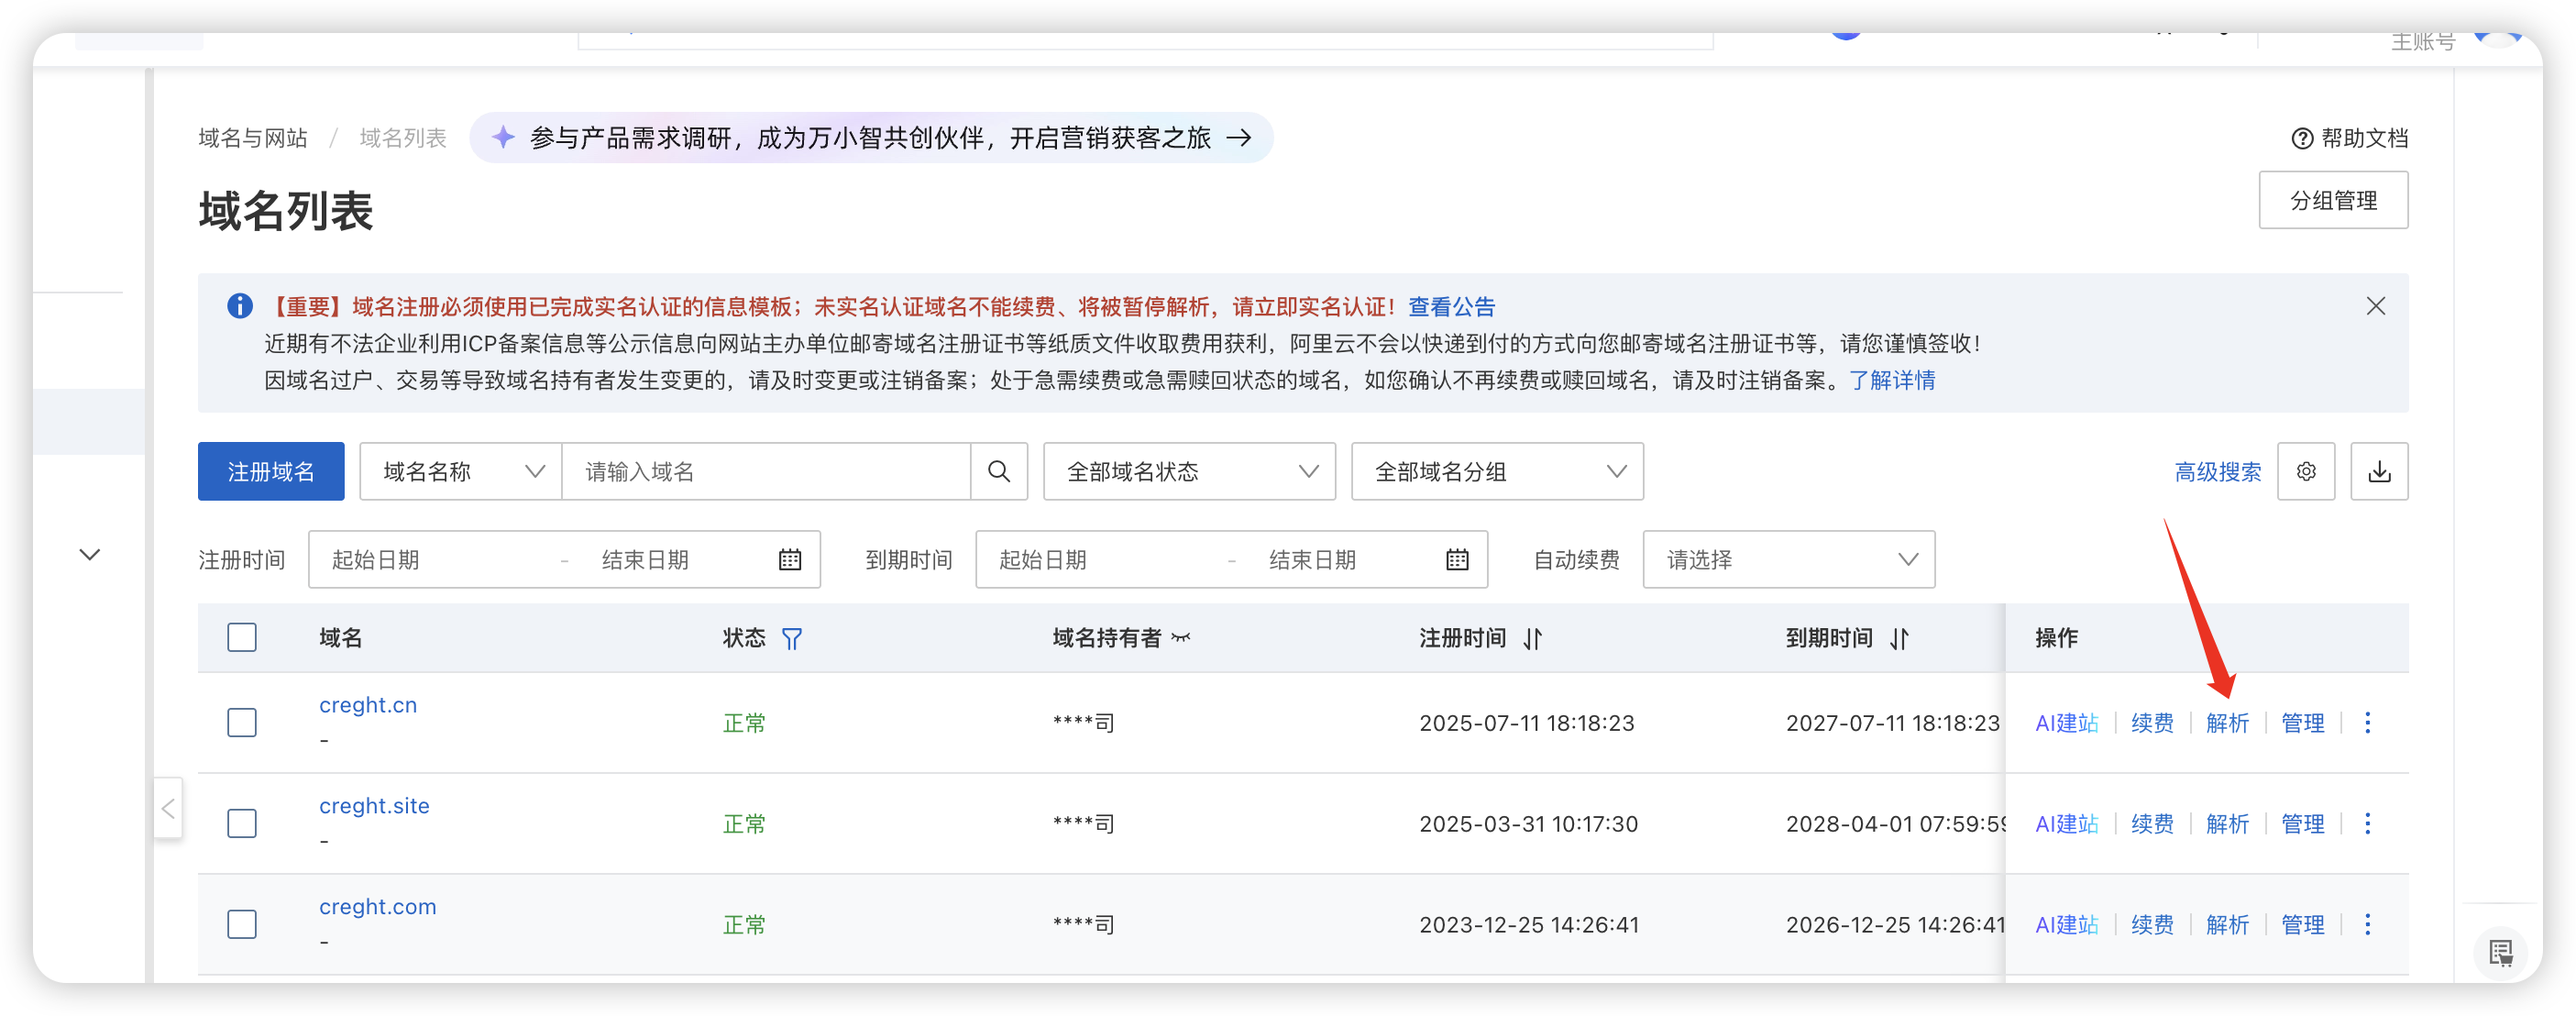
Task: Click the 高级搜索 link
Action: (2217, 471)
